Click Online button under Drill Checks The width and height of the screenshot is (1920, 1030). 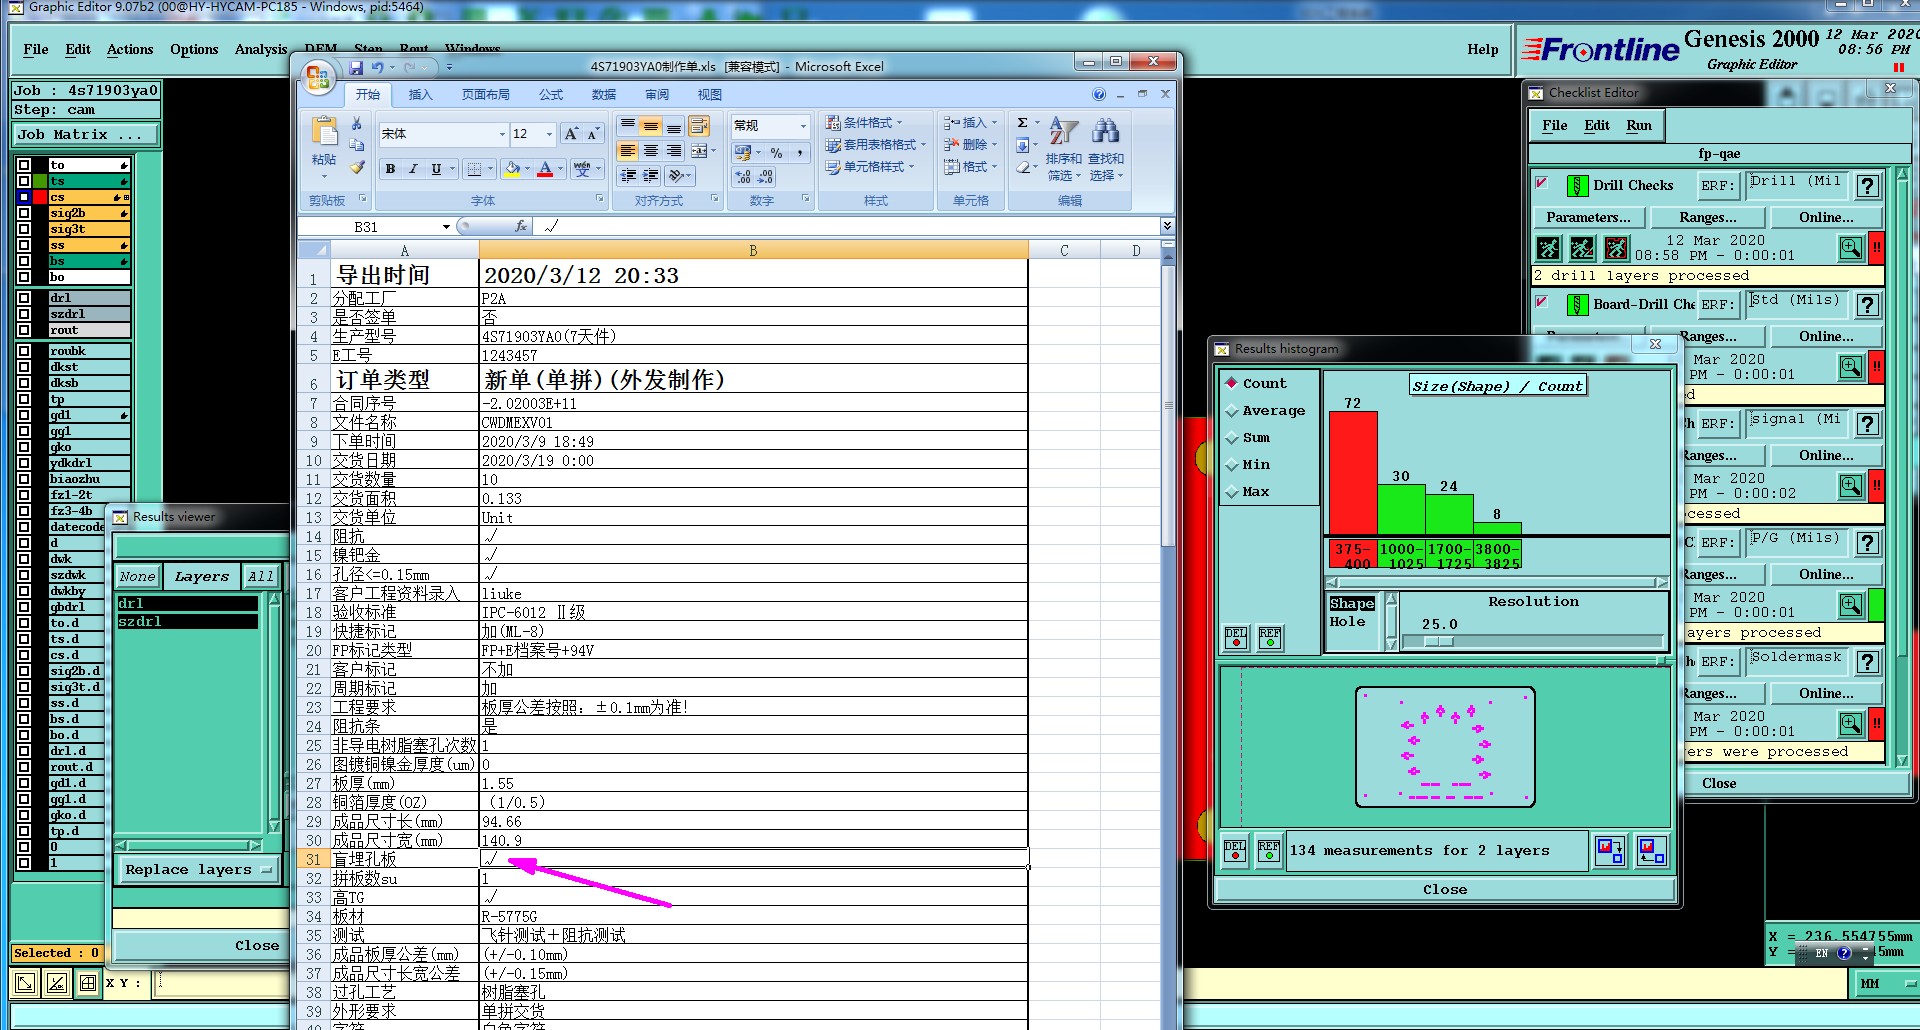pos(1826,218)
